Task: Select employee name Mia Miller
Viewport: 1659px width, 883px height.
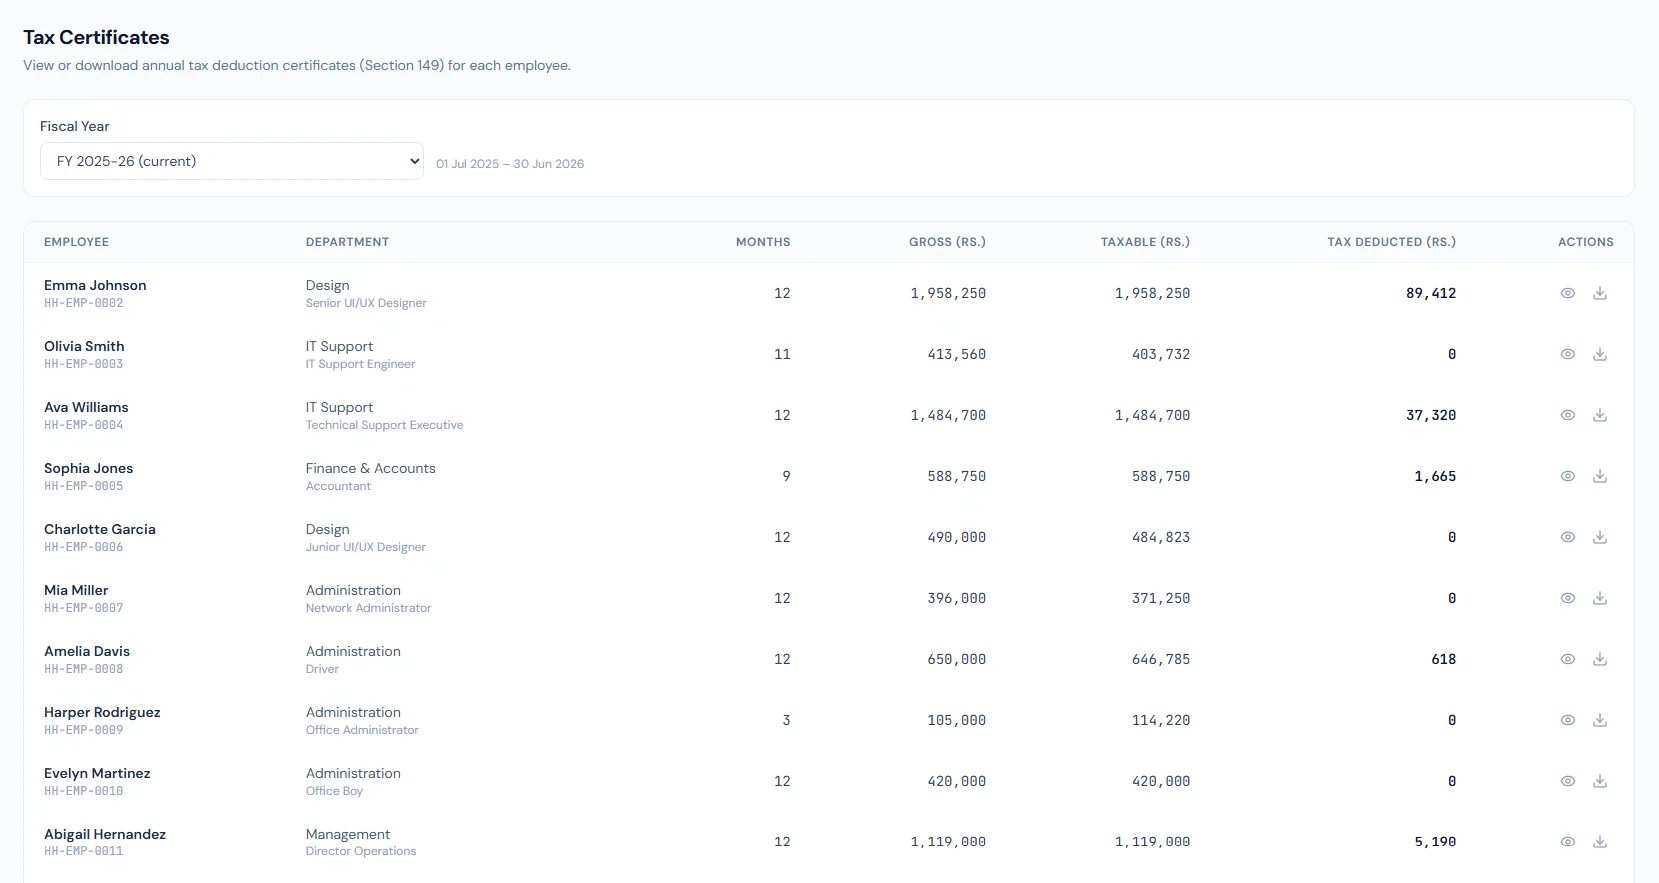Action: click(x=76, y=590)
